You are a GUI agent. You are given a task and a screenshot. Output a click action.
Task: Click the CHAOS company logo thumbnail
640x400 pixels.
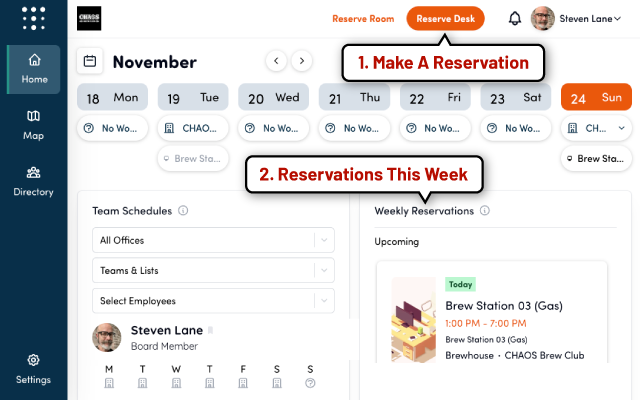tap(89, 18)
